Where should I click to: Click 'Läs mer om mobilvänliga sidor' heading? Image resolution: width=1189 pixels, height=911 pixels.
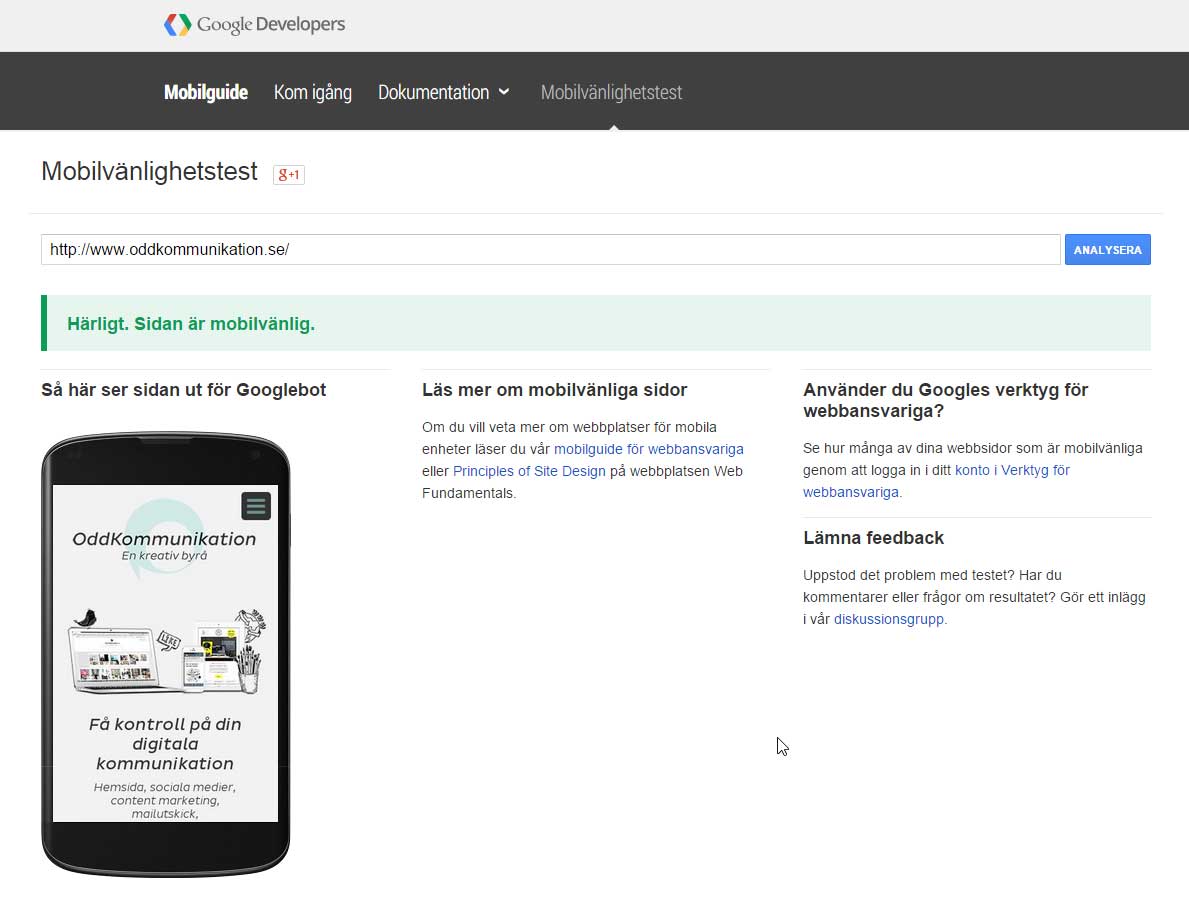(554, 390)
